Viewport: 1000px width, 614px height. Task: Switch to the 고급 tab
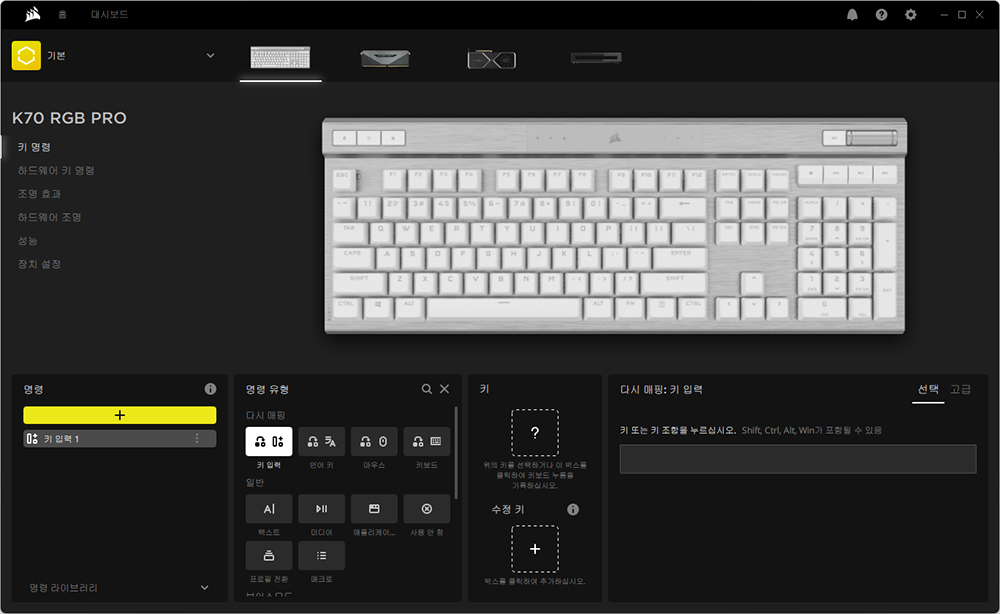[x=960, y=389]
